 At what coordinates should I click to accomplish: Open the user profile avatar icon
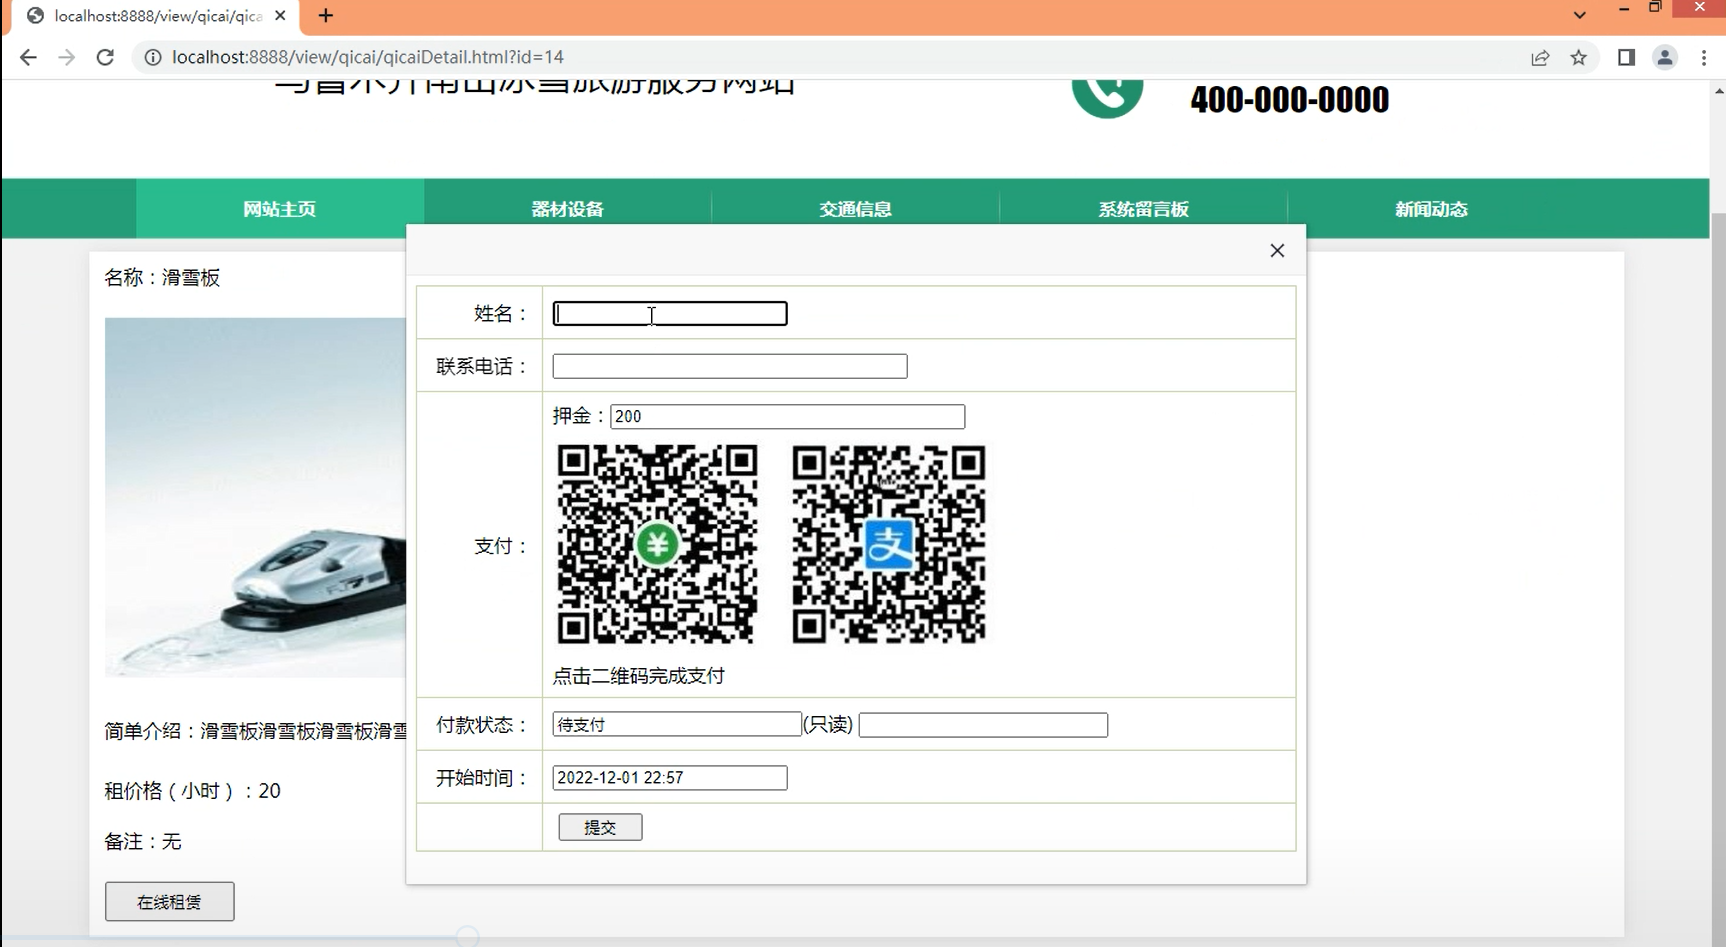click(x=1665, y=57)
